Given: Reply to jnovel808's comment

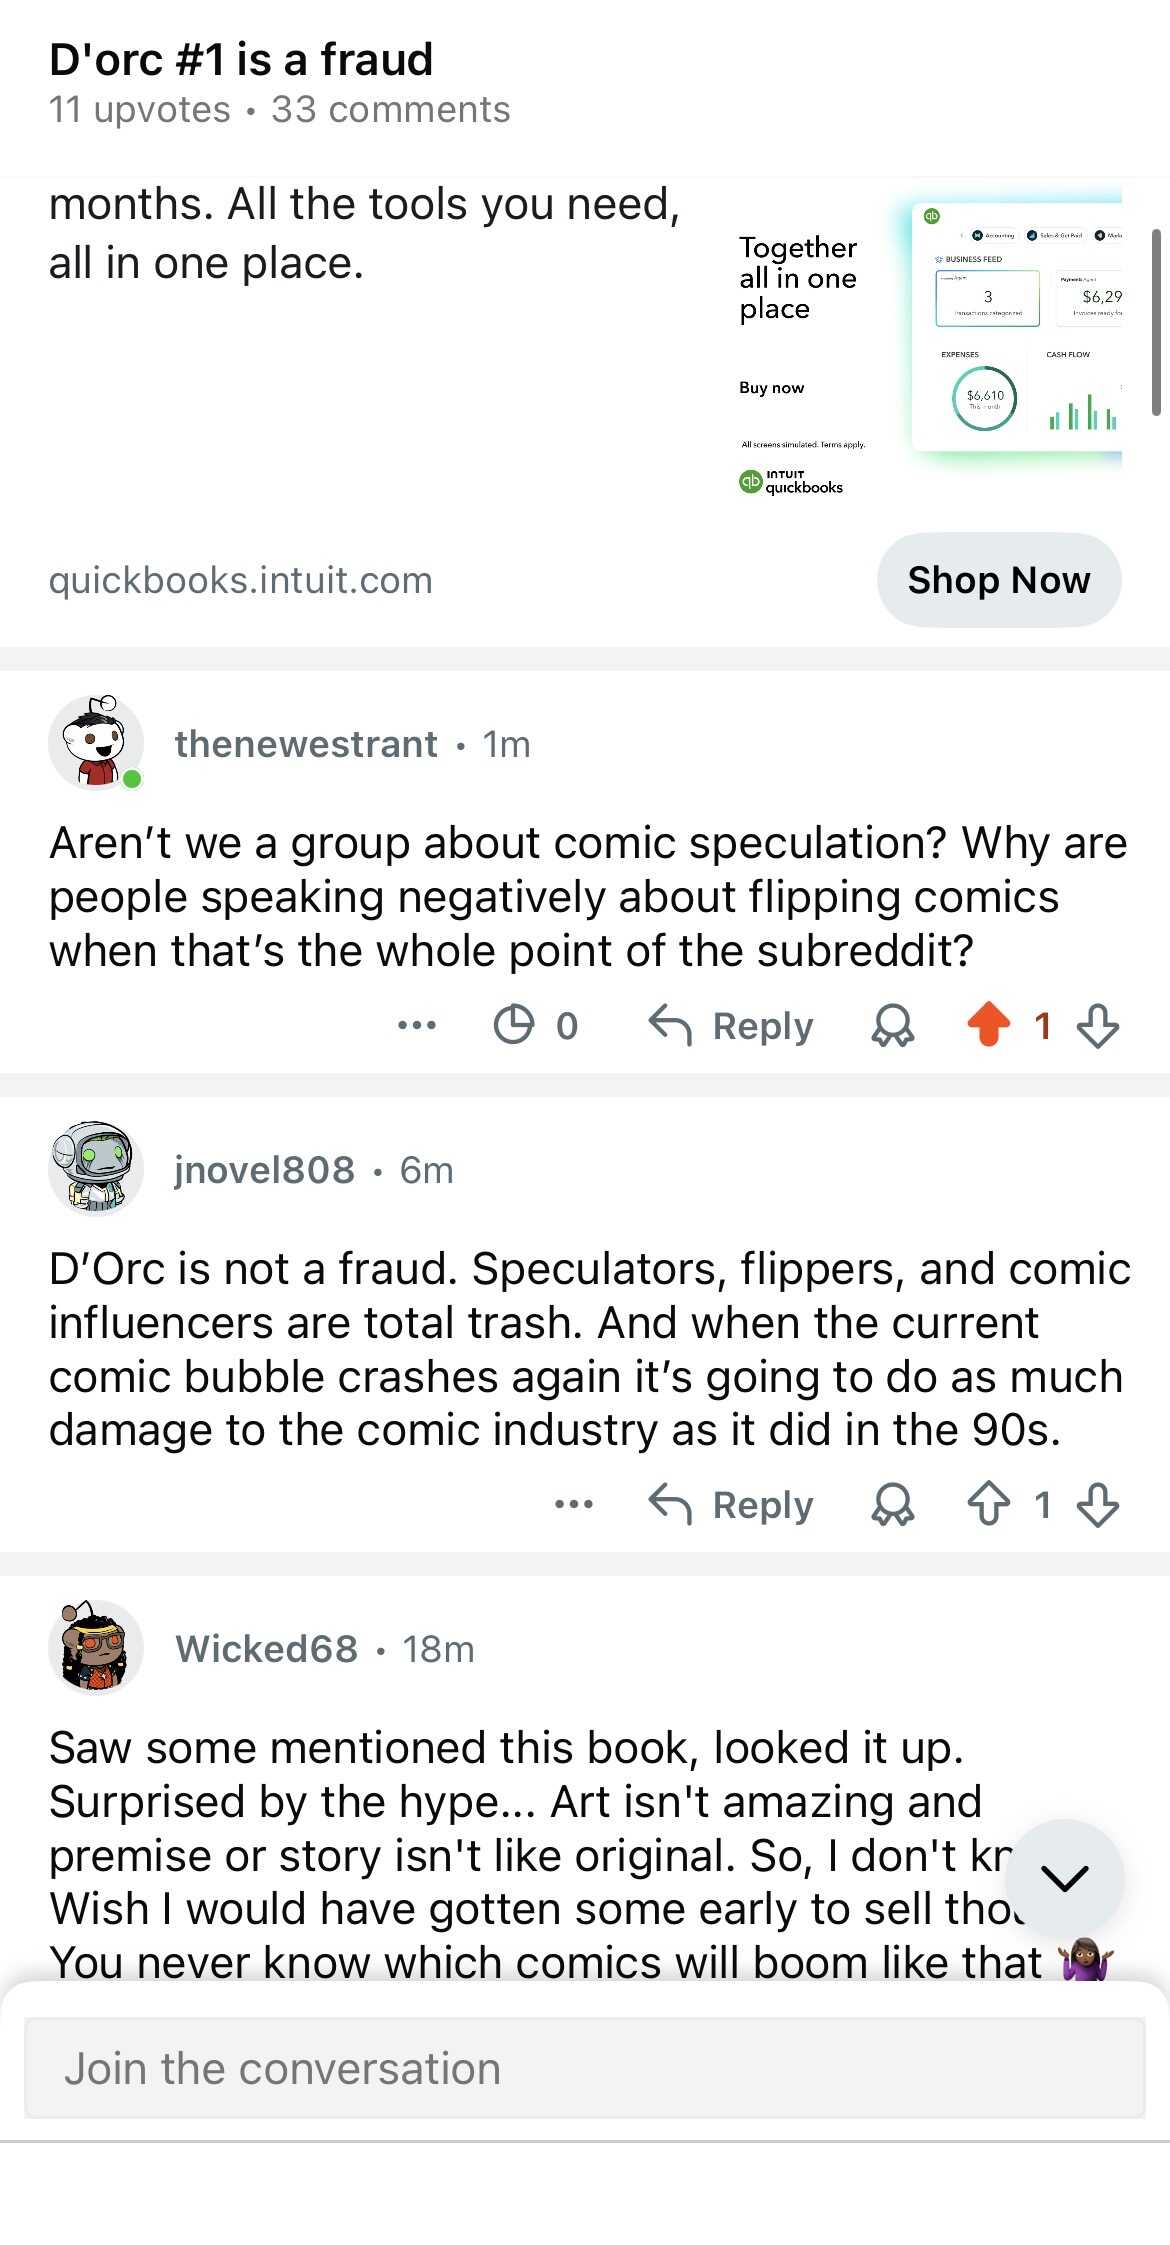Looking at the screenshot, I should pyautogui.click(x=731, y=1504).
